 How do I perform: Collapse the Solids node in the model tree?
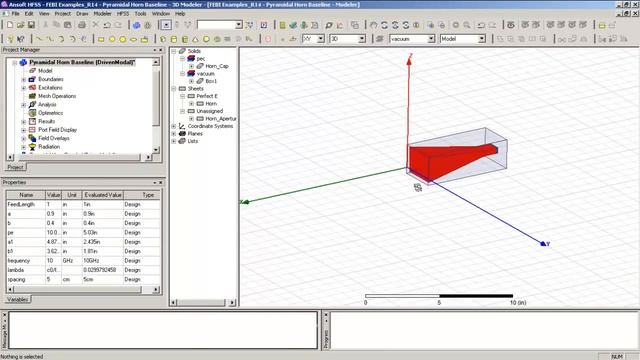(174, 51)
